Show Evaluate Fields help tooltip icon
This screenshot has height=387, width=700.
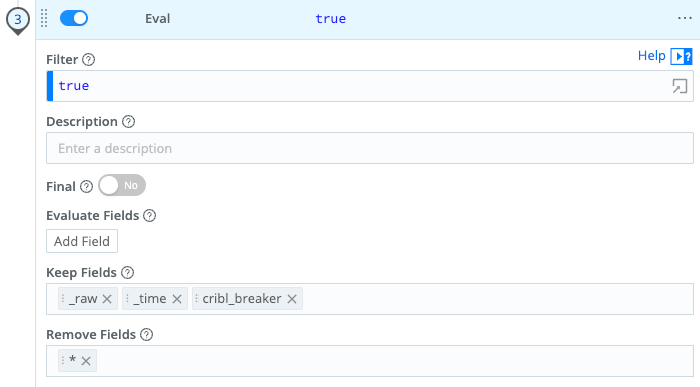[x=150, y=216]
